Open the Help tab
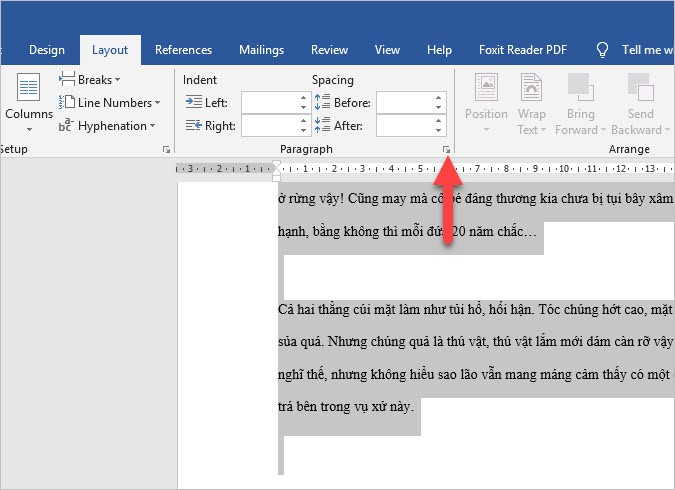Screen dimensions: 675x490 point(439,50)
